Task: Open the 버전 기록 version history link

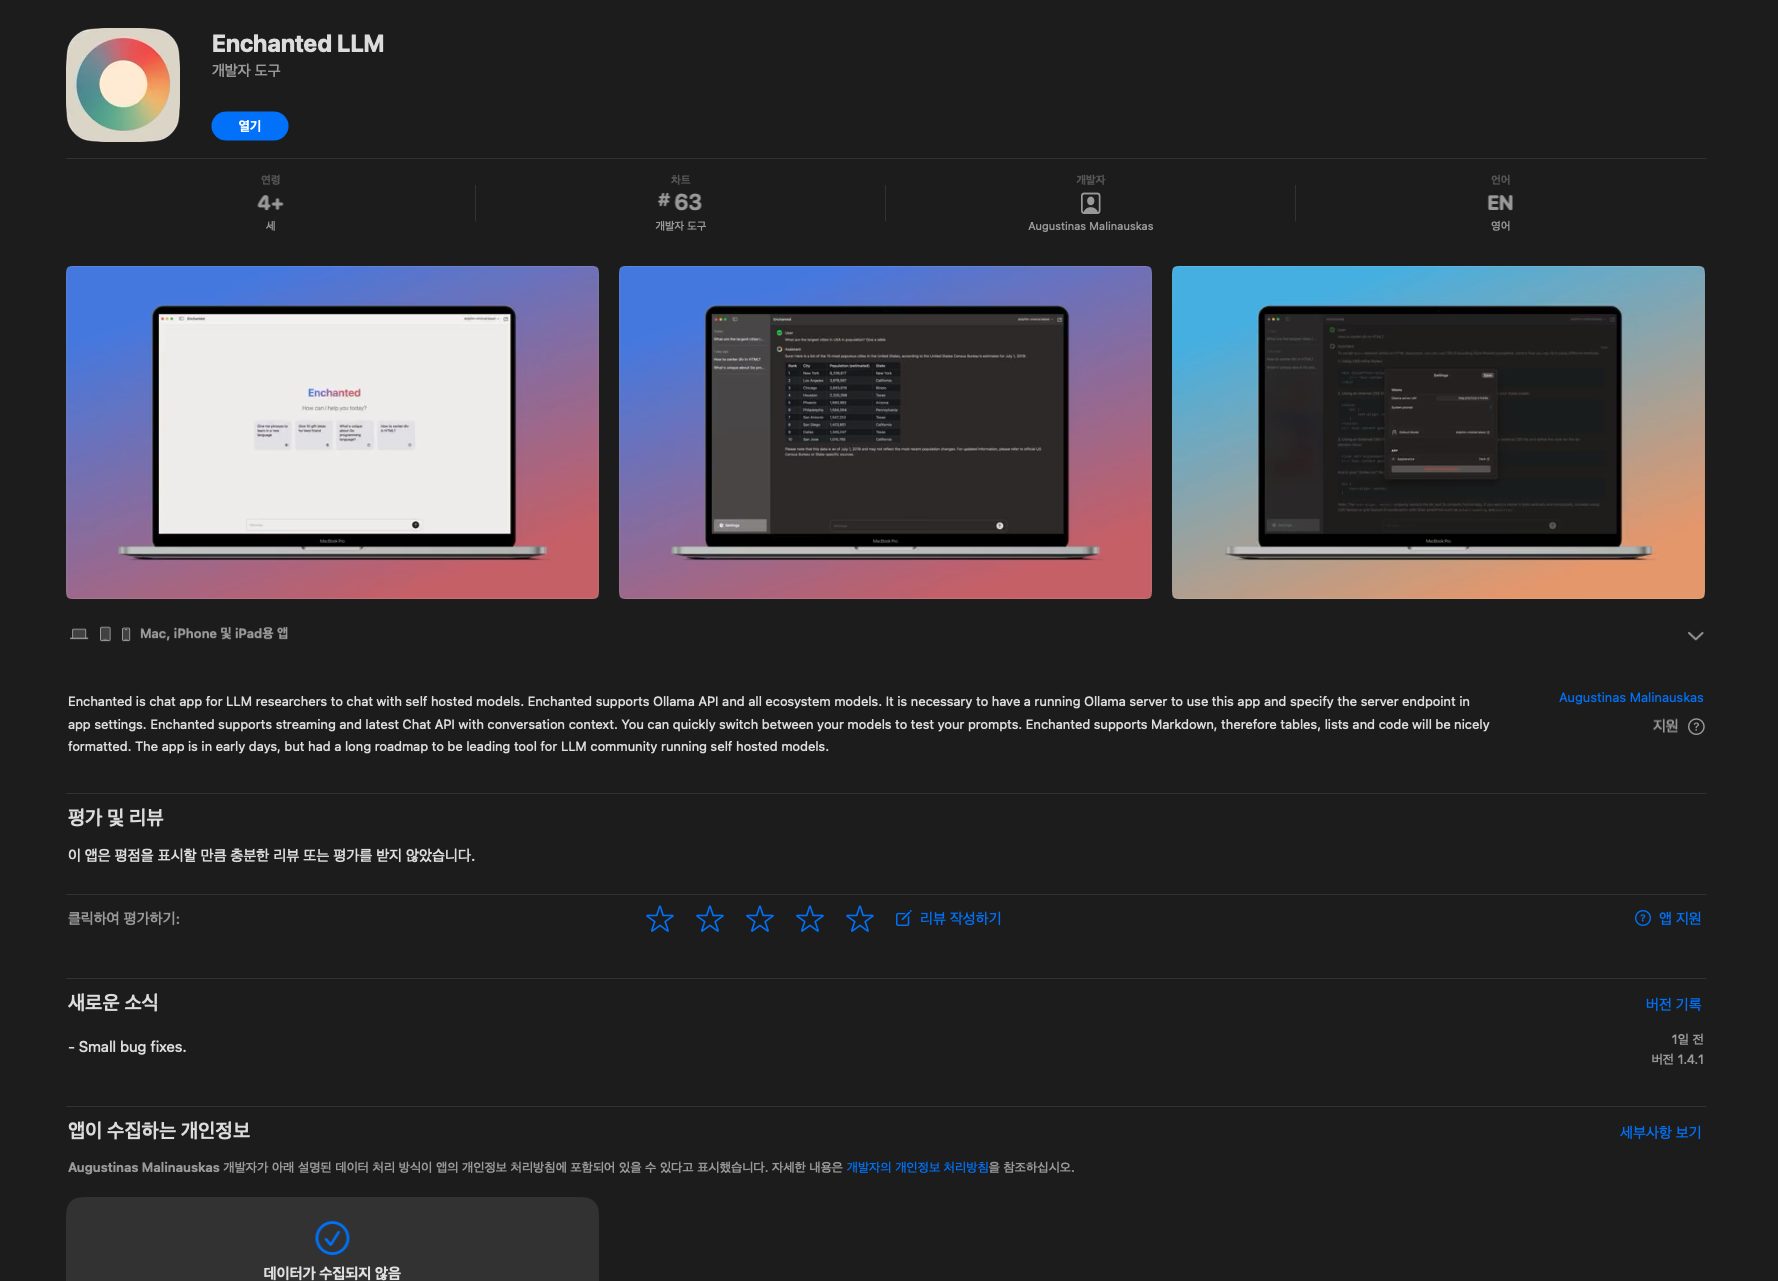Action: coord(1673,1004)
